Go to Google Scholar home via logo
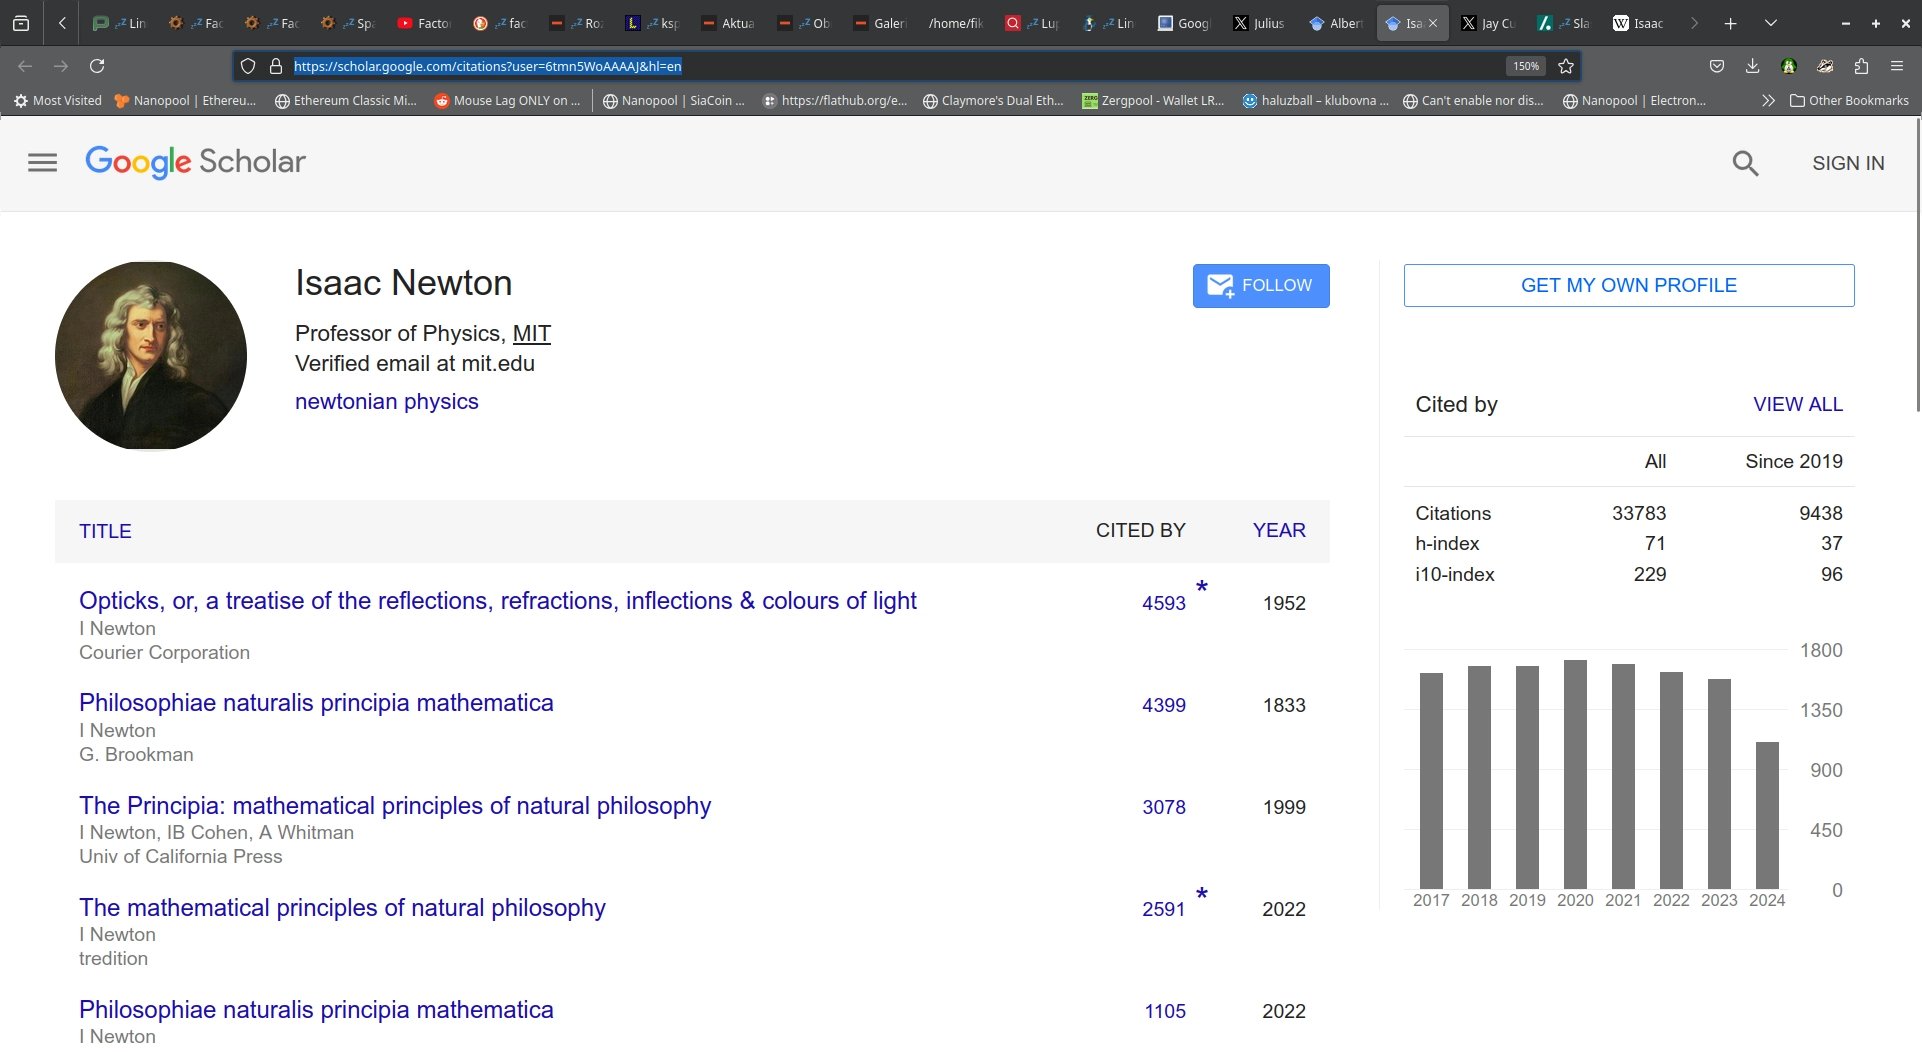 click(196, 162)
